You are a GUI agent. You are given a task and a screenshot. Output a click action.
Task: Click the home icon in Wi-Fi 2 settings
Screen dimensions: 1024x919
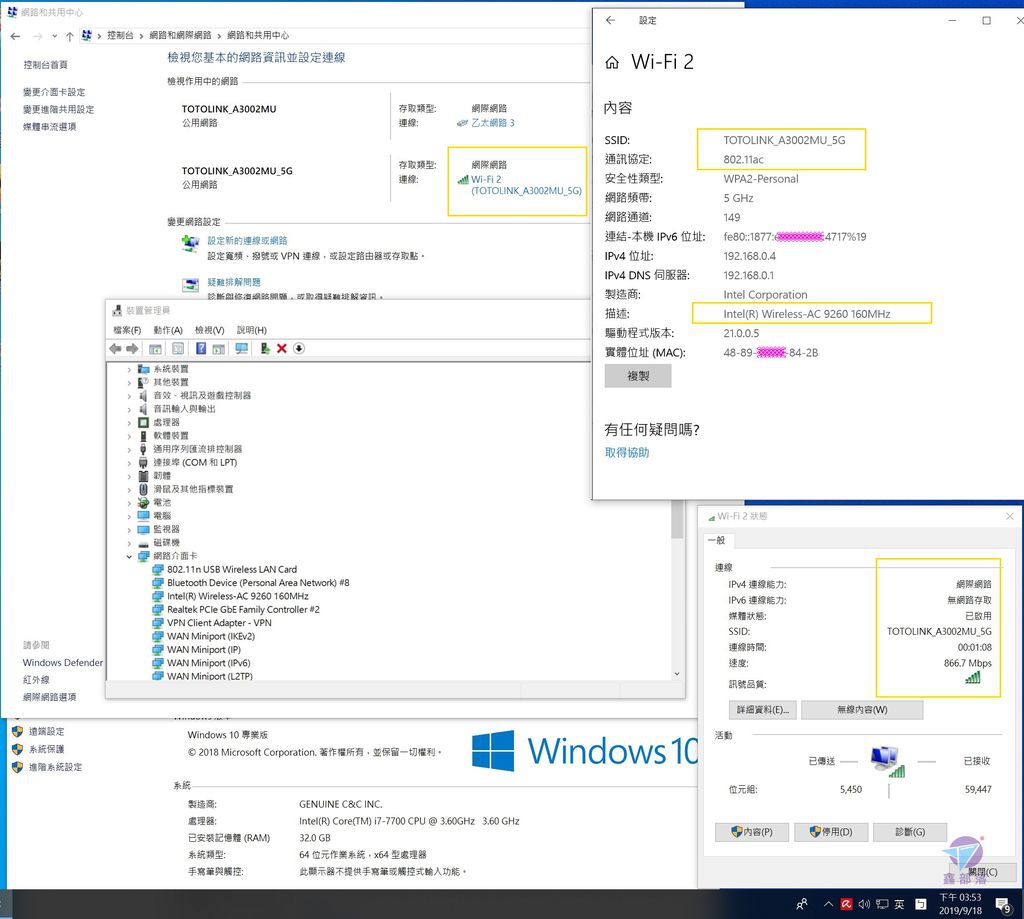tap(612, 62)
